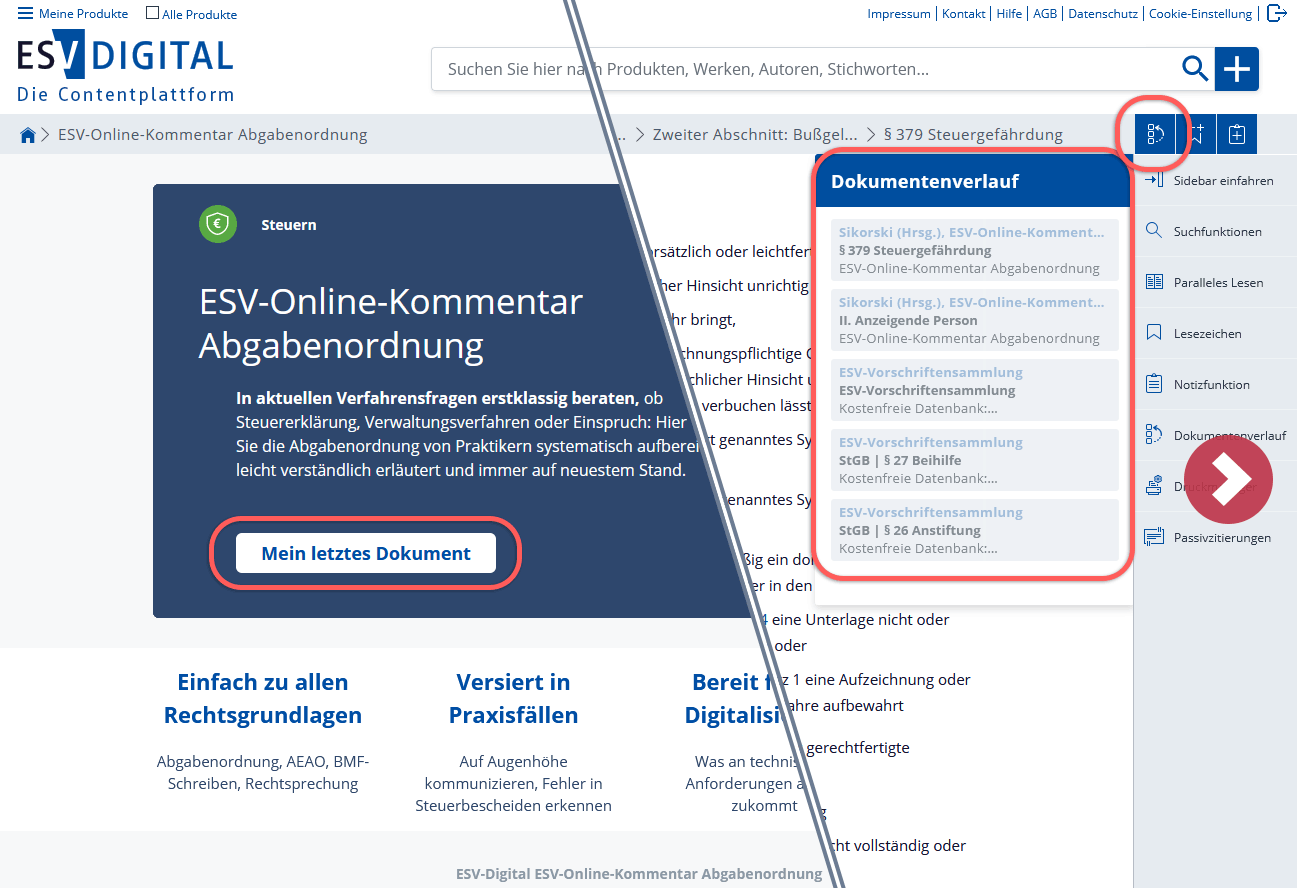Click the green euro shield Steuern icon

[x=217, y=224]
